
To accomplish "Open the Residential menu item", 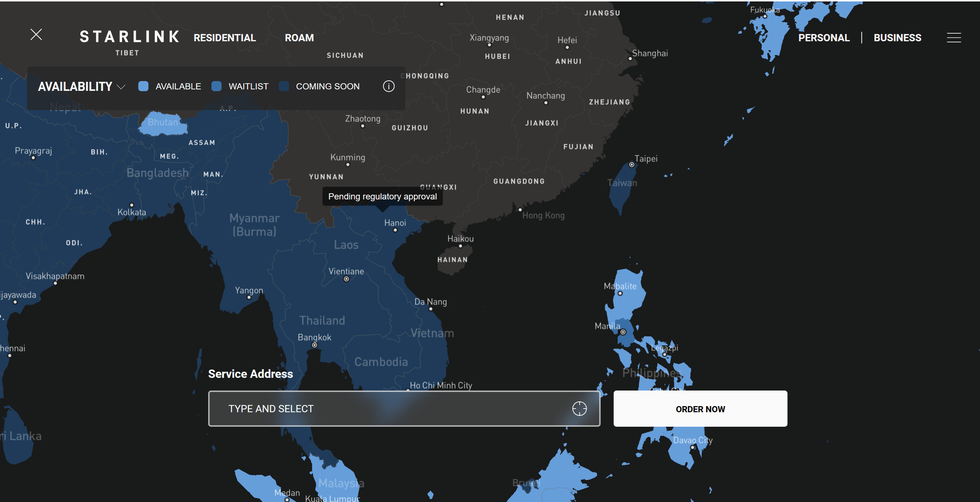I will point(224,38).
